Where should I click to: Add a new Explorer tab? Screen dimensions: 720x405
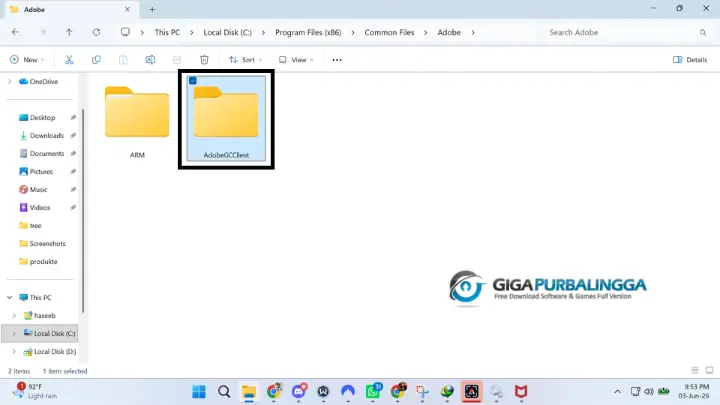coord(152,9)
